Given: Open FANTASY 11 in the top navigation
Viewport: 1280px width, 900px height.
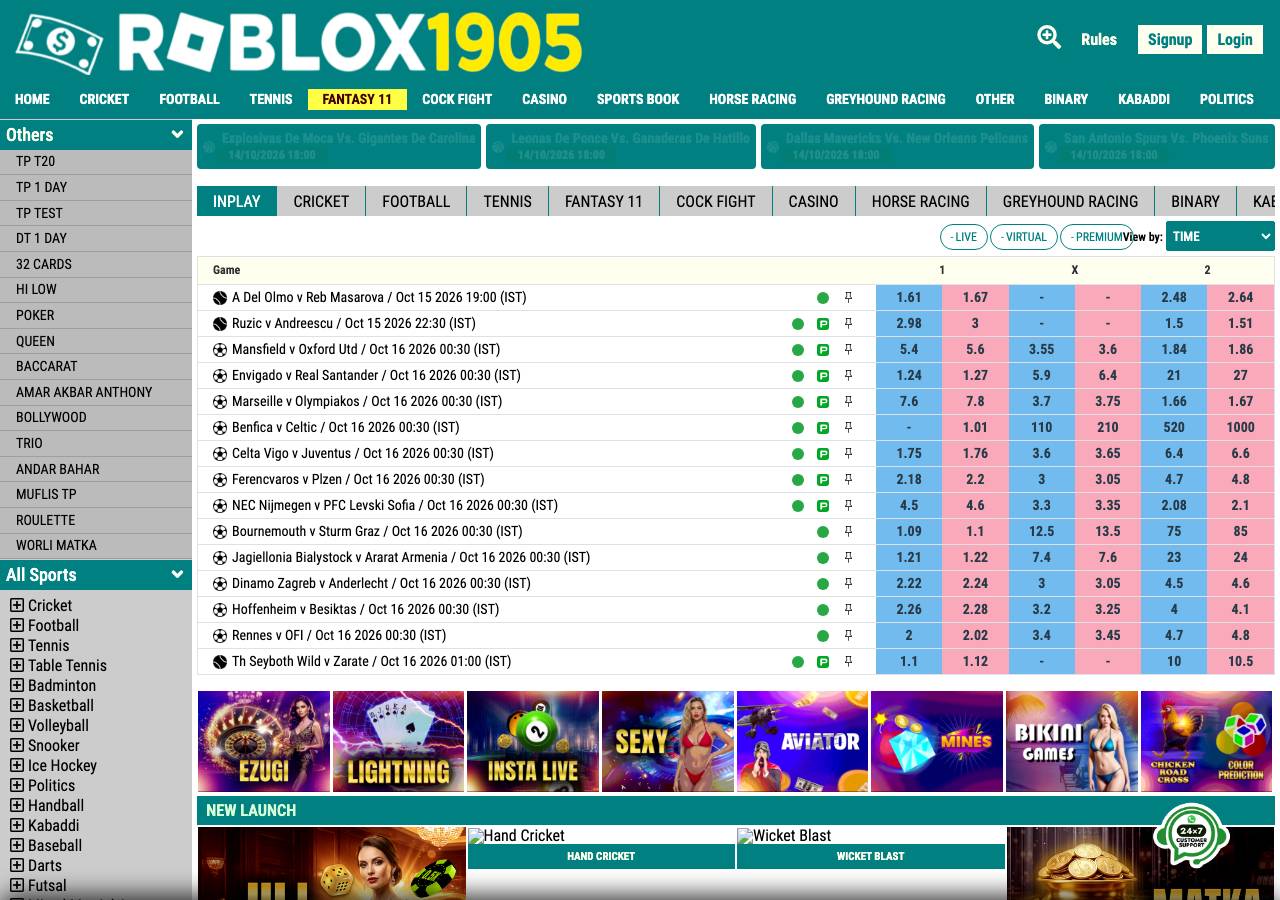Looking at the screenshot, I should tap(357, 99).
